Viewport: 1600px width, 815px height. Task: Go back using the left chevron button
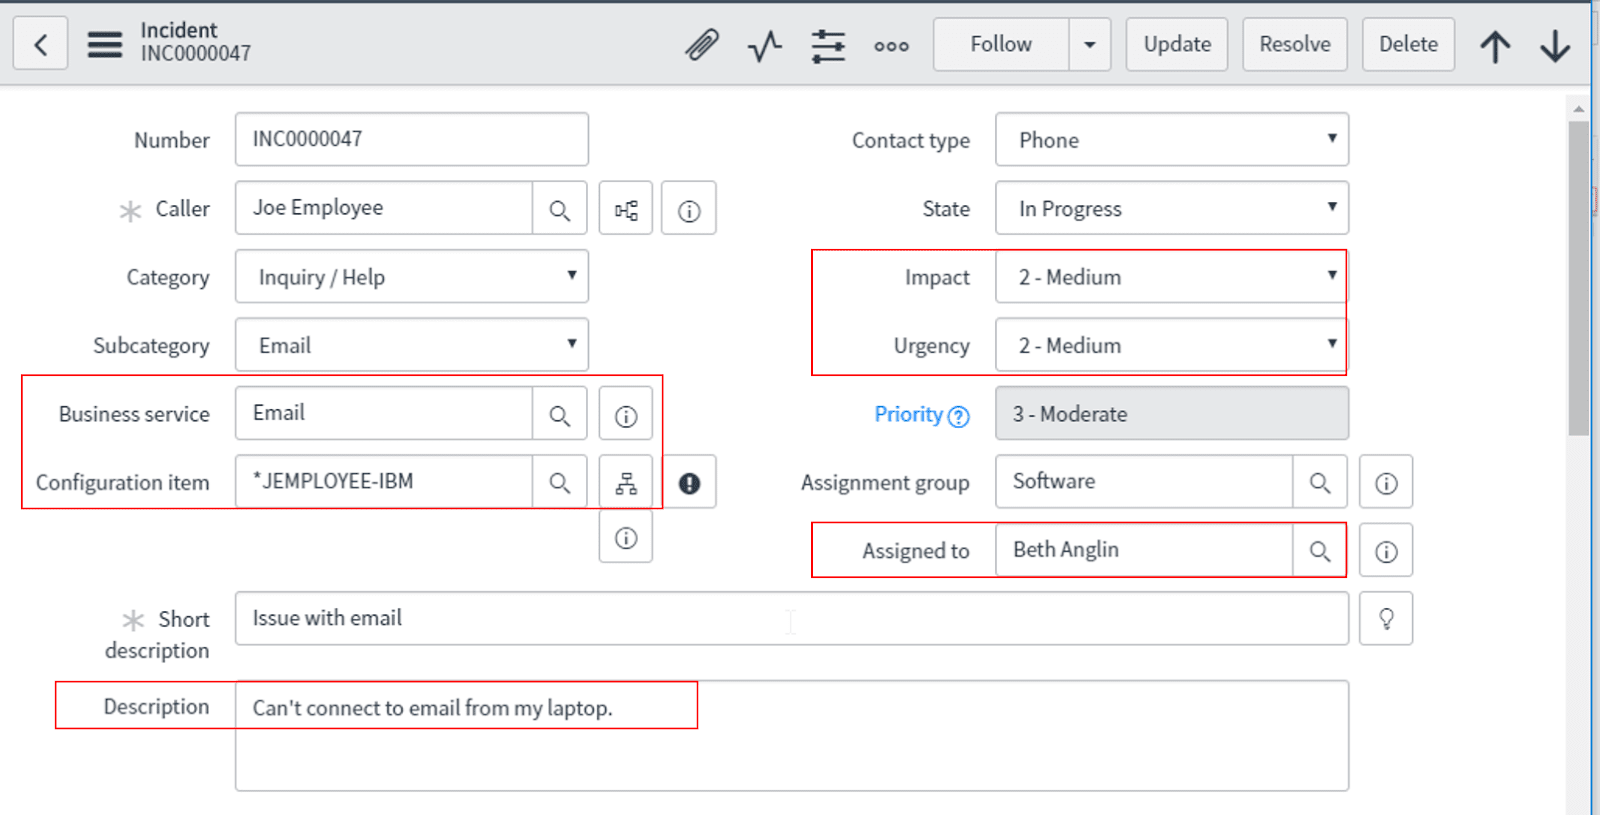(40, 44)
